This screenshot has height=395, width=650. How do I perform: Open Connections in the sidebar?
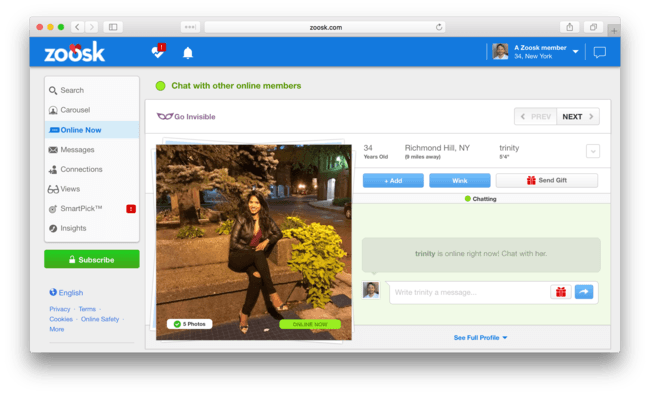coord(92,170)
